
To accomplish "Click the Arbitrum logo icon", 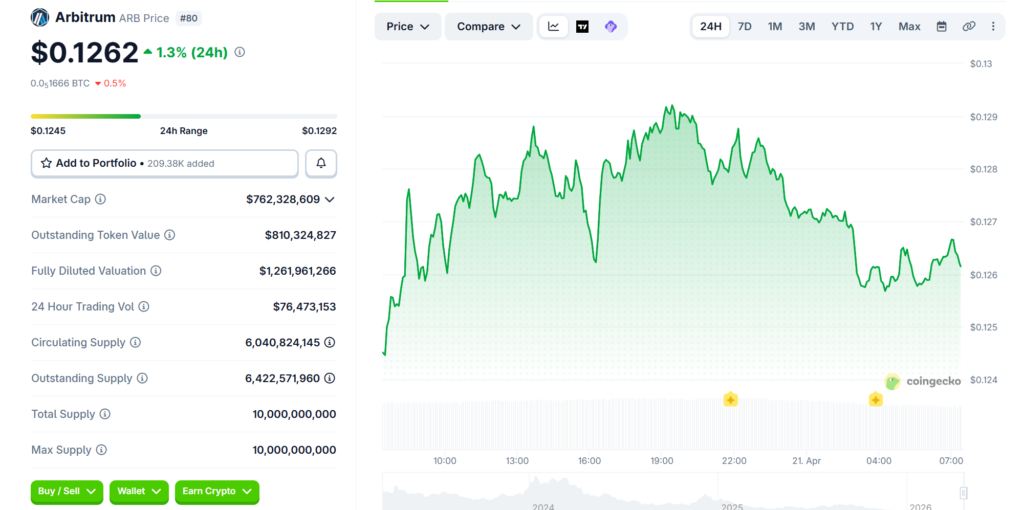I will point(40,17).
